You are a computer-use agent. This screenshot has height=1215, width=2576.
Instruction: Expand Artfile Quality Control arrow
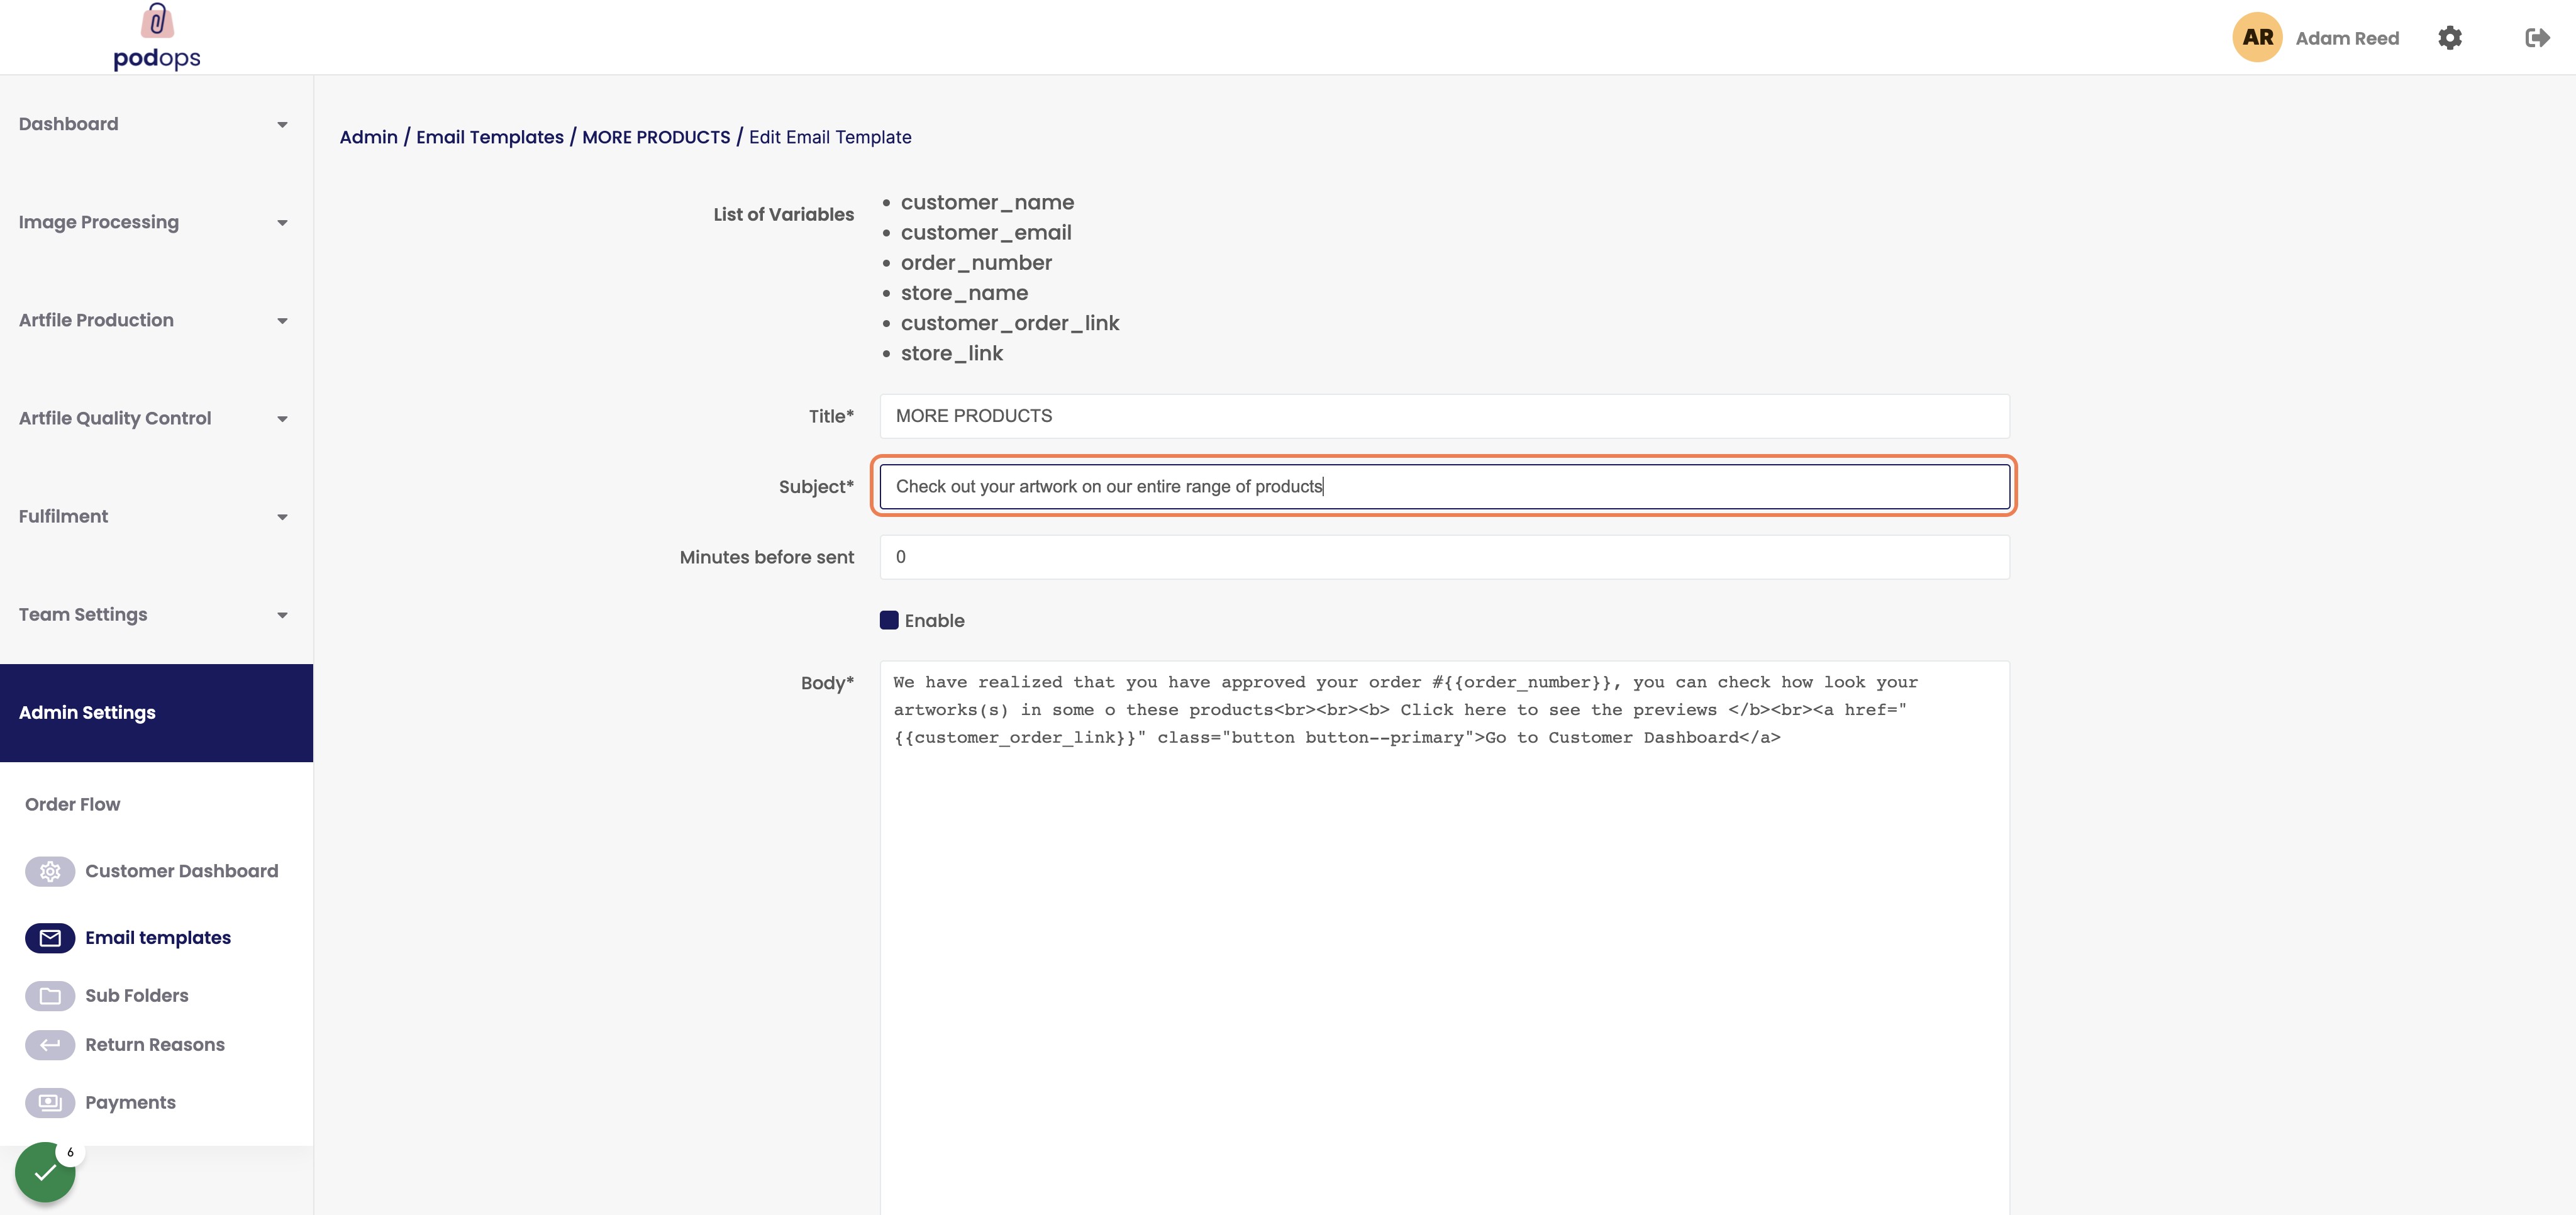point(282,419)
